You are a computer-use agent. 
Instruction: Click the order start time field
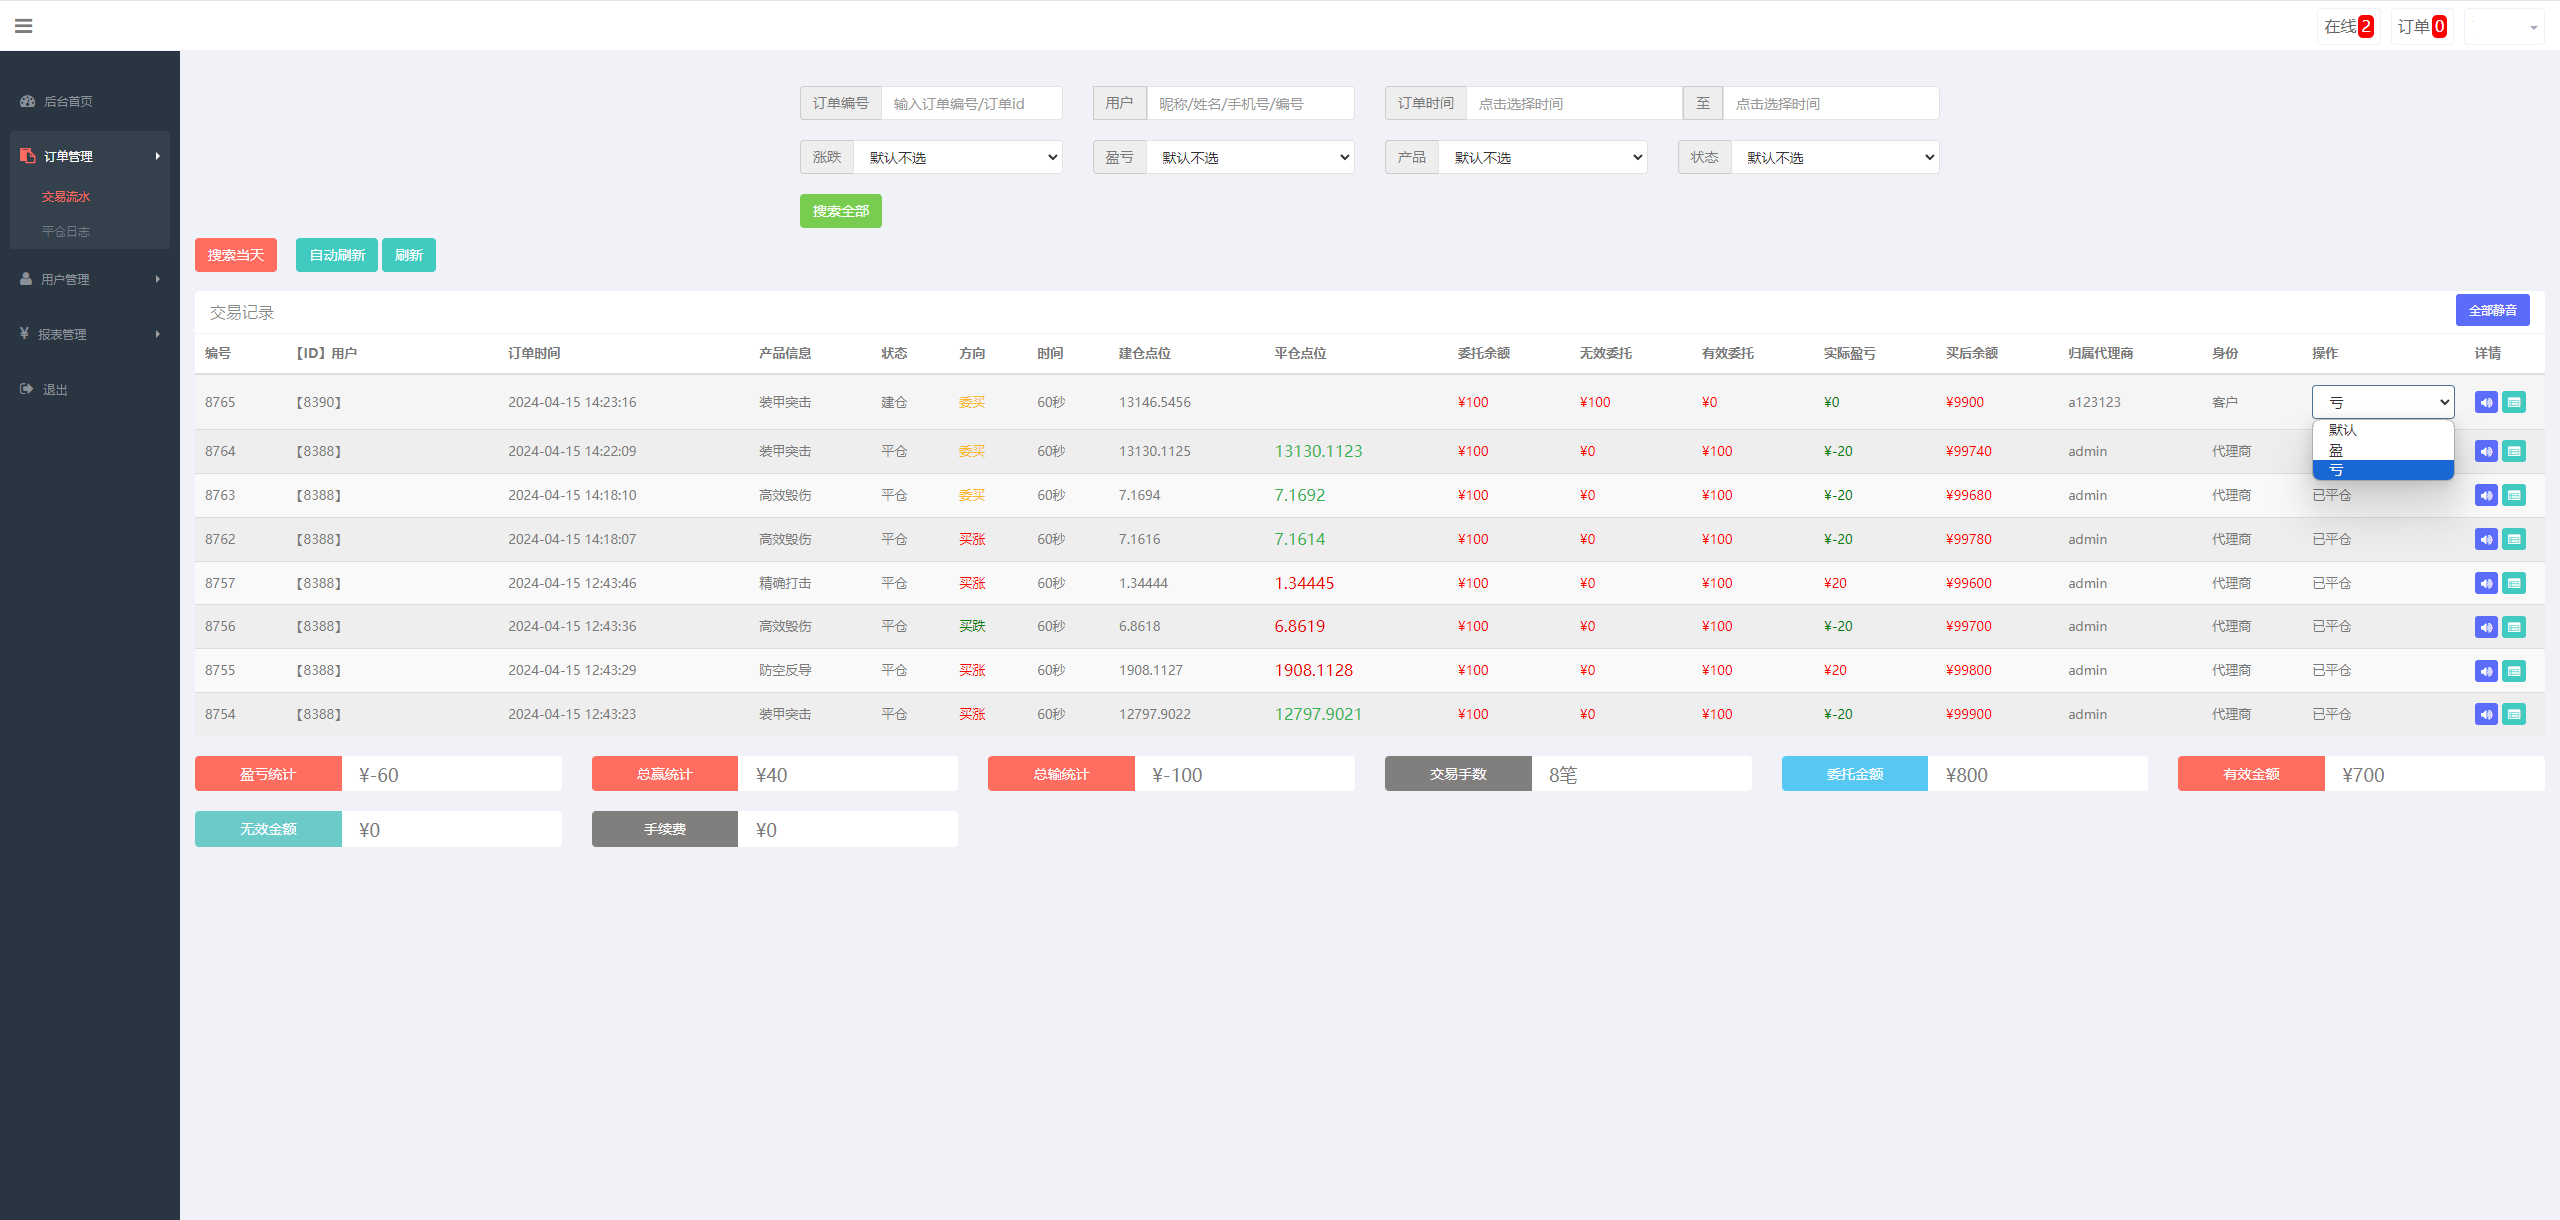tap(1573, 103)
